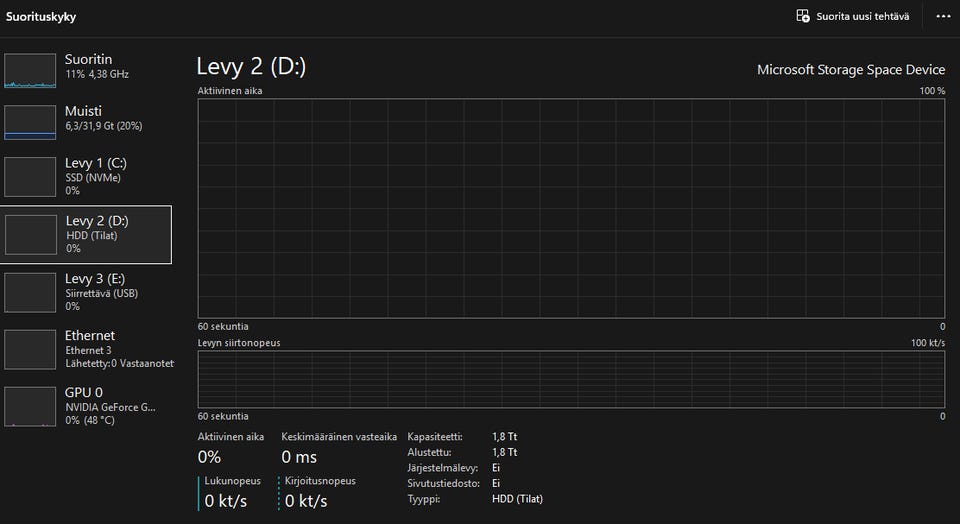Click the Sivutustiedosto Ei value

pos(496,483)
